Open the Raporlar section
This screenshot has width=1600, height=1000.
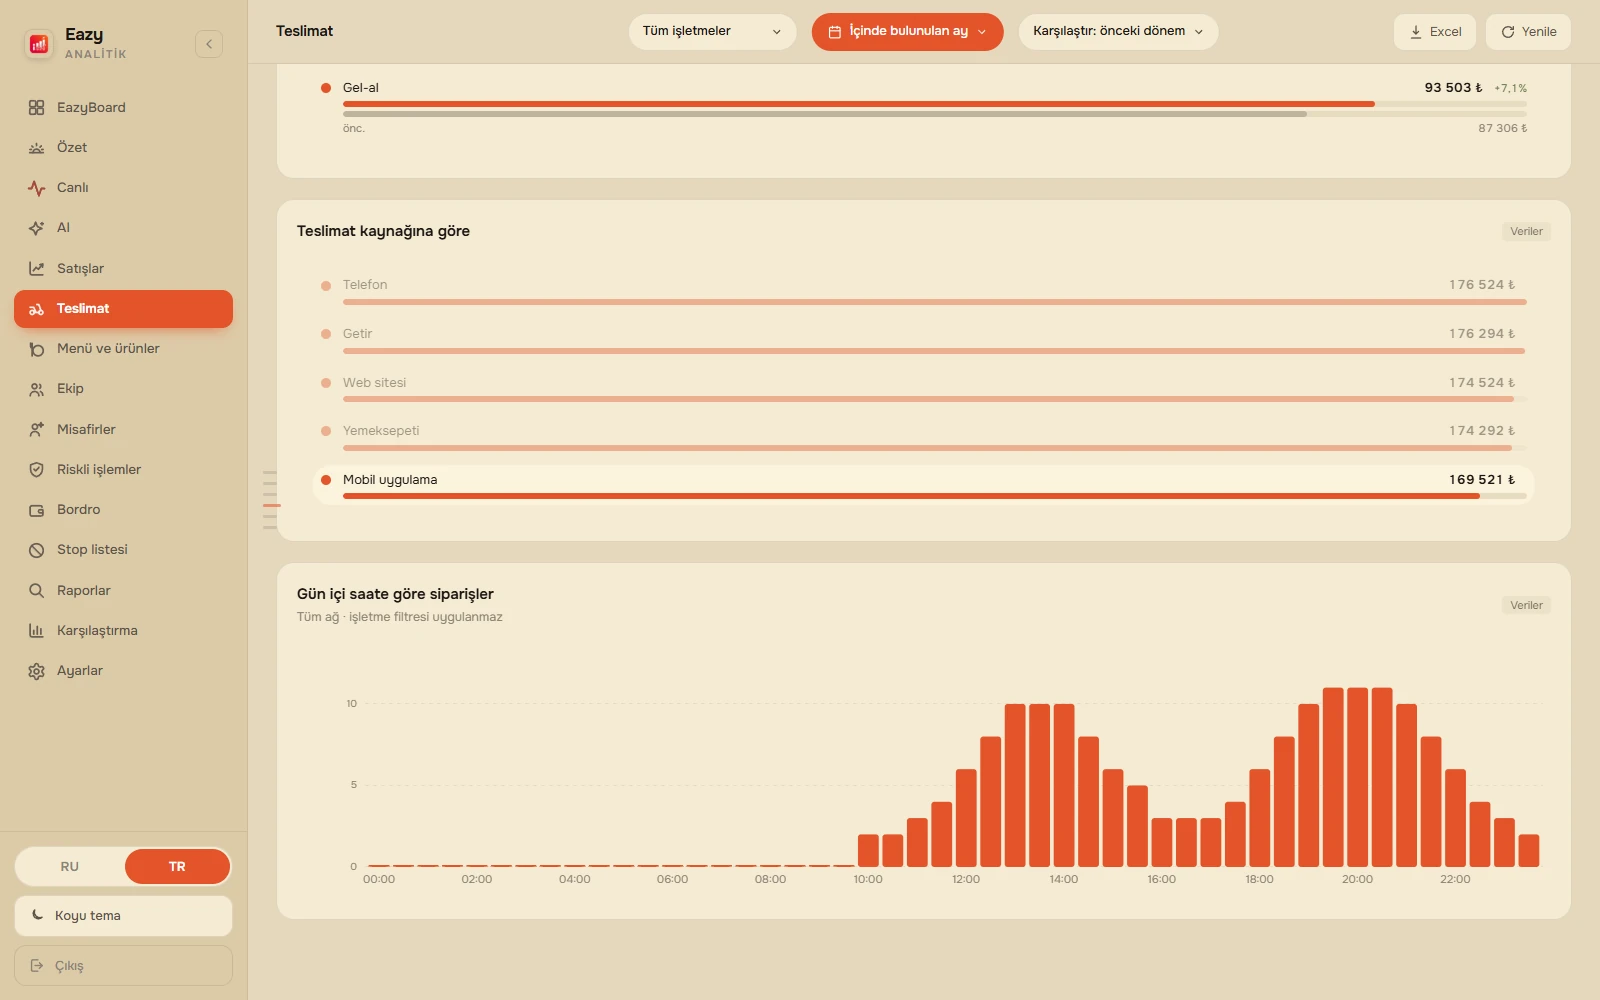coord(123,591)
